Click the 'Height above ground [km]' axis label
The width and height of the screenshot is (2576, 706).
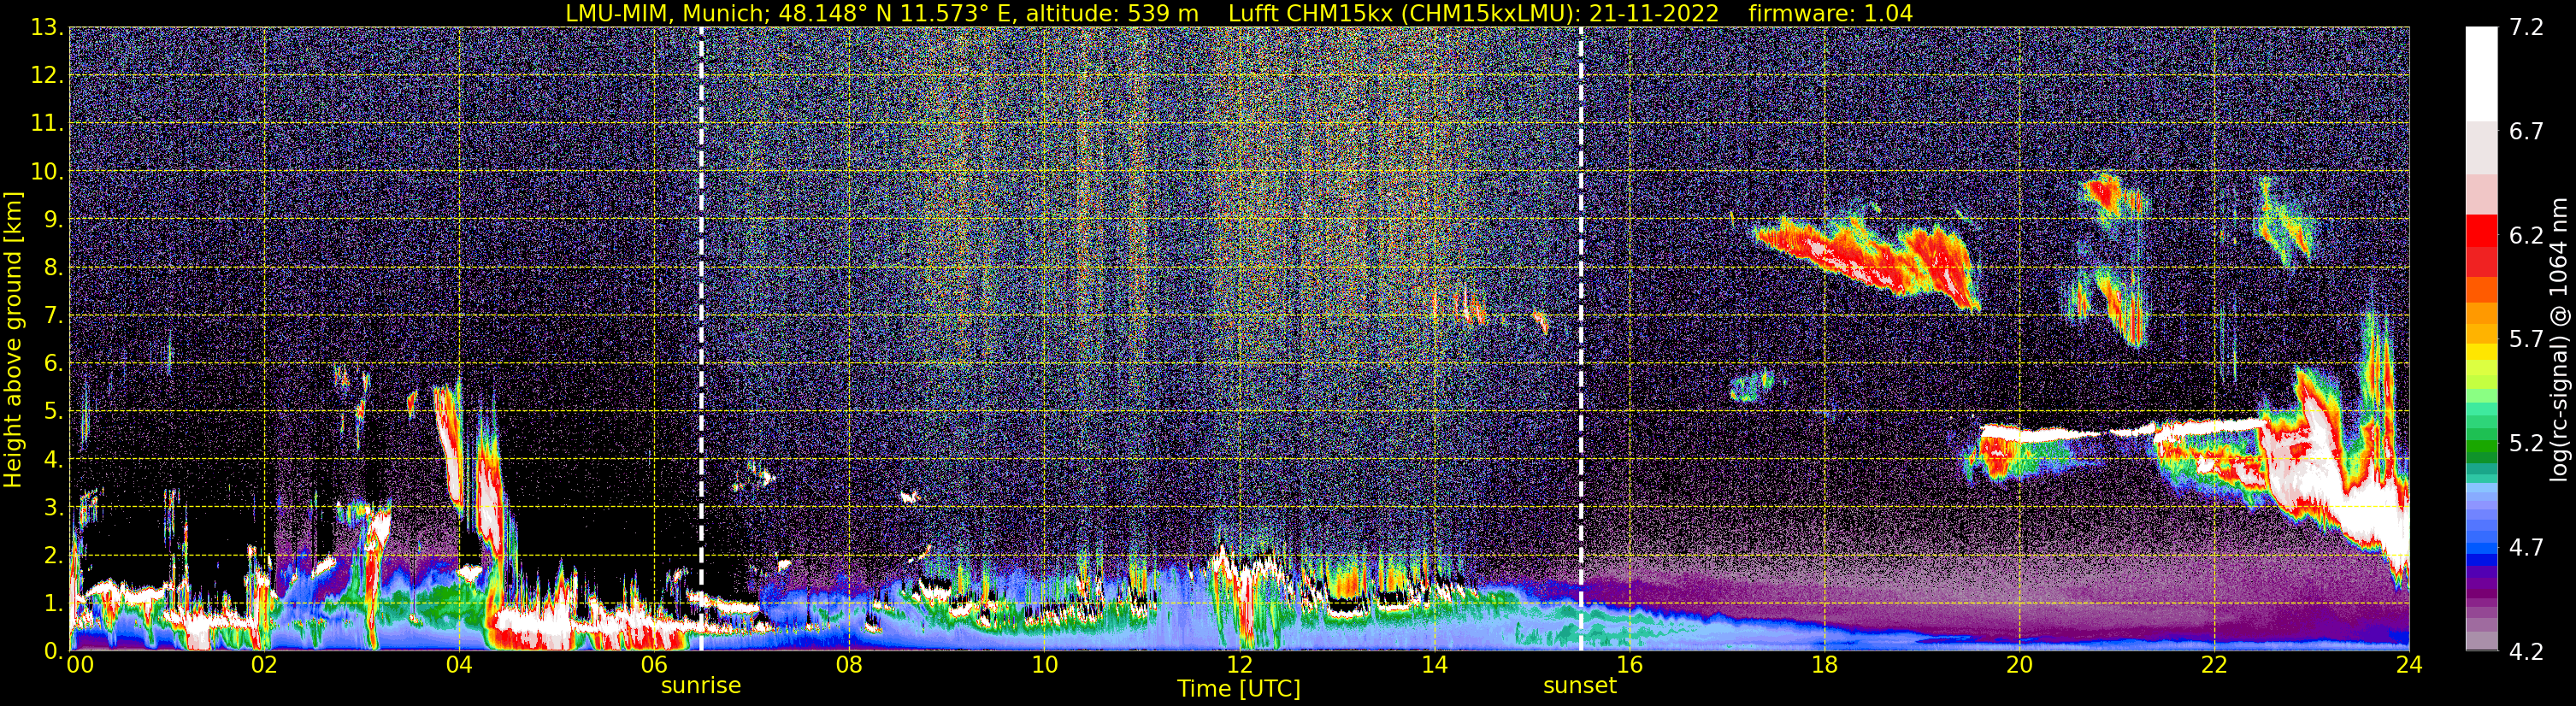13,339
